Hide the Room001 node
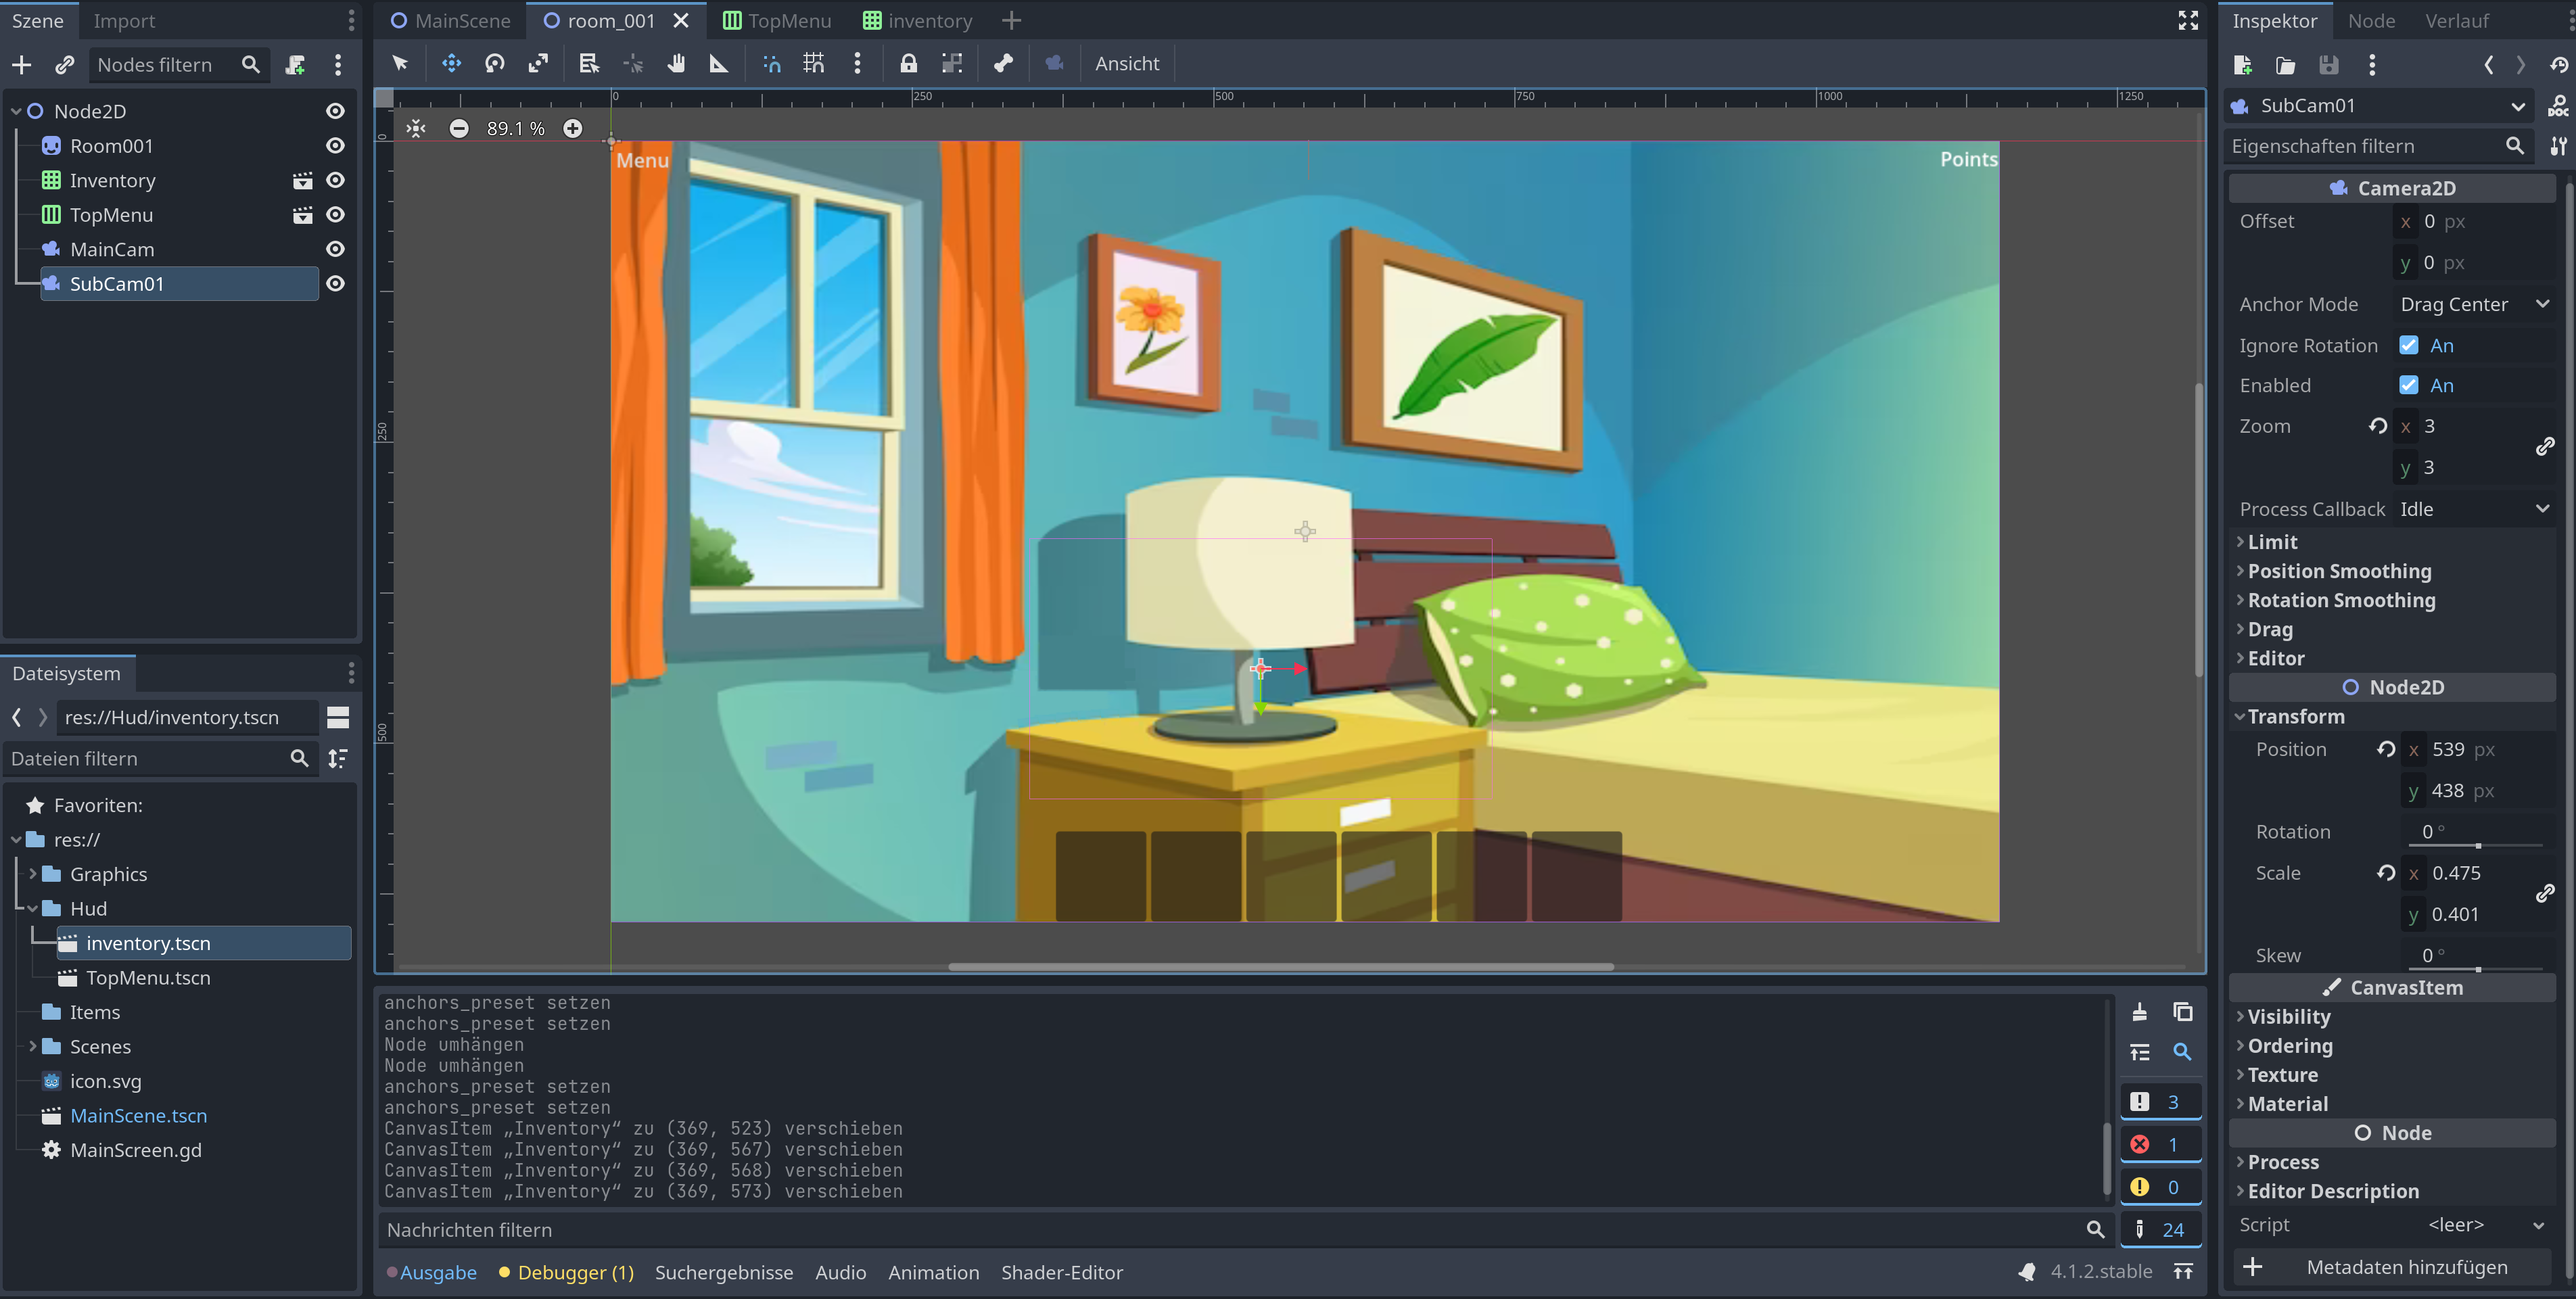 click(335, 146)
